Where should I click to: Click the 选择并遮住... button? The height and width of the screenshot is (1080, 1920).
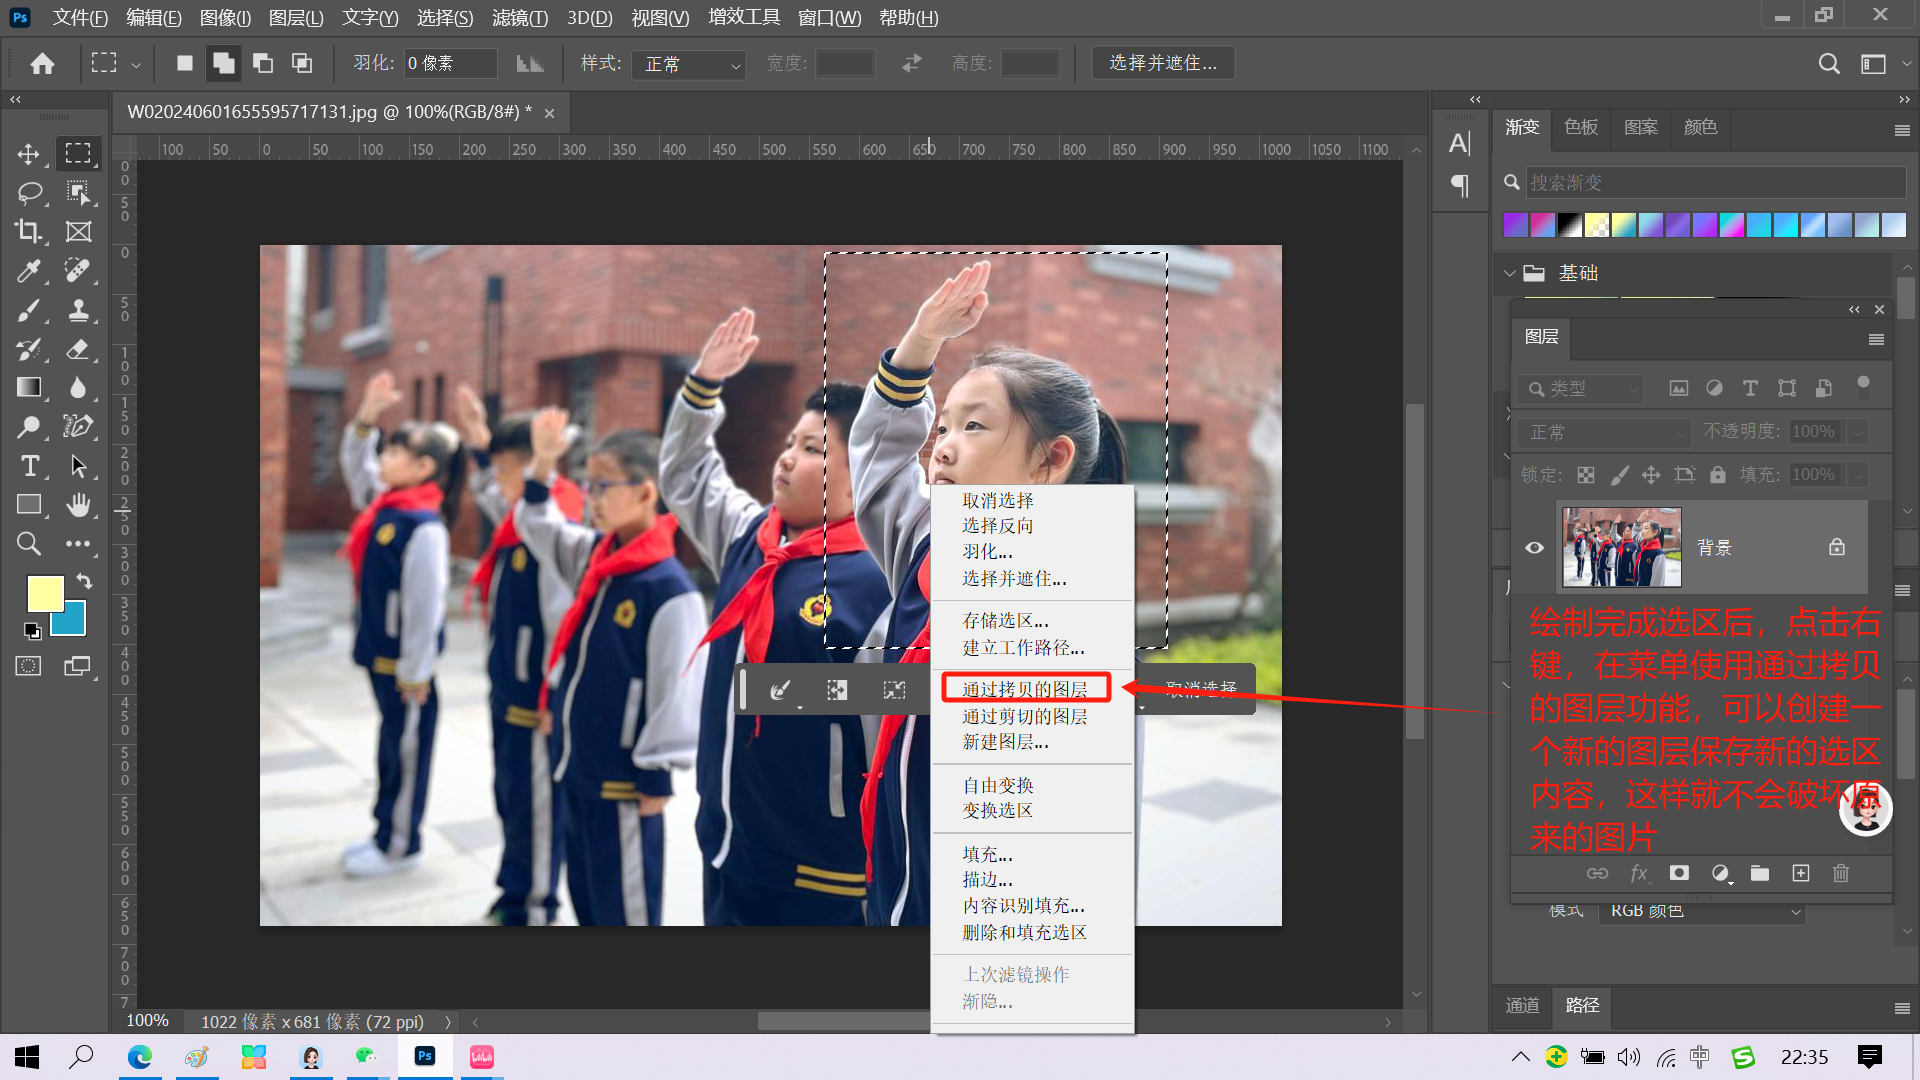tap(1162, 63)
